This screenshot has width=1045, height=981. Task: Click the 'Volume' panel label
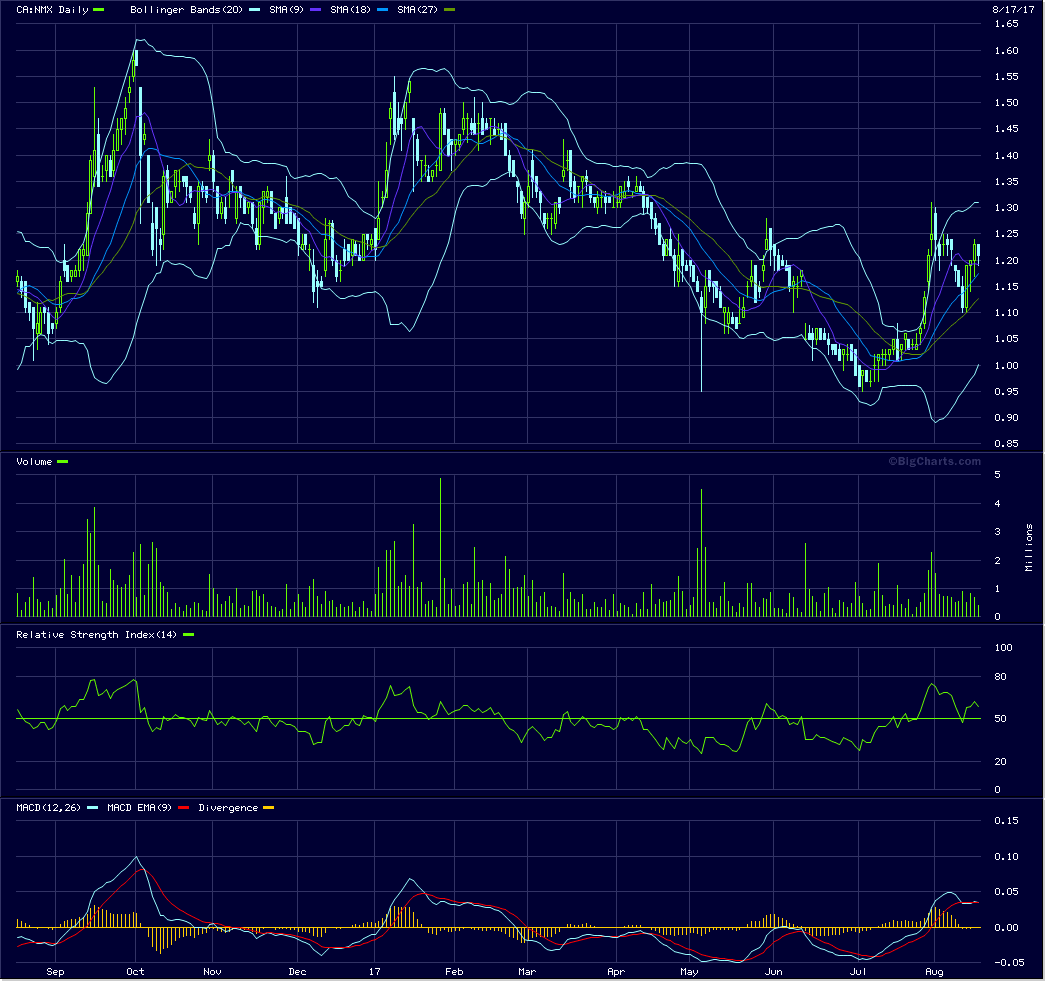34,462
